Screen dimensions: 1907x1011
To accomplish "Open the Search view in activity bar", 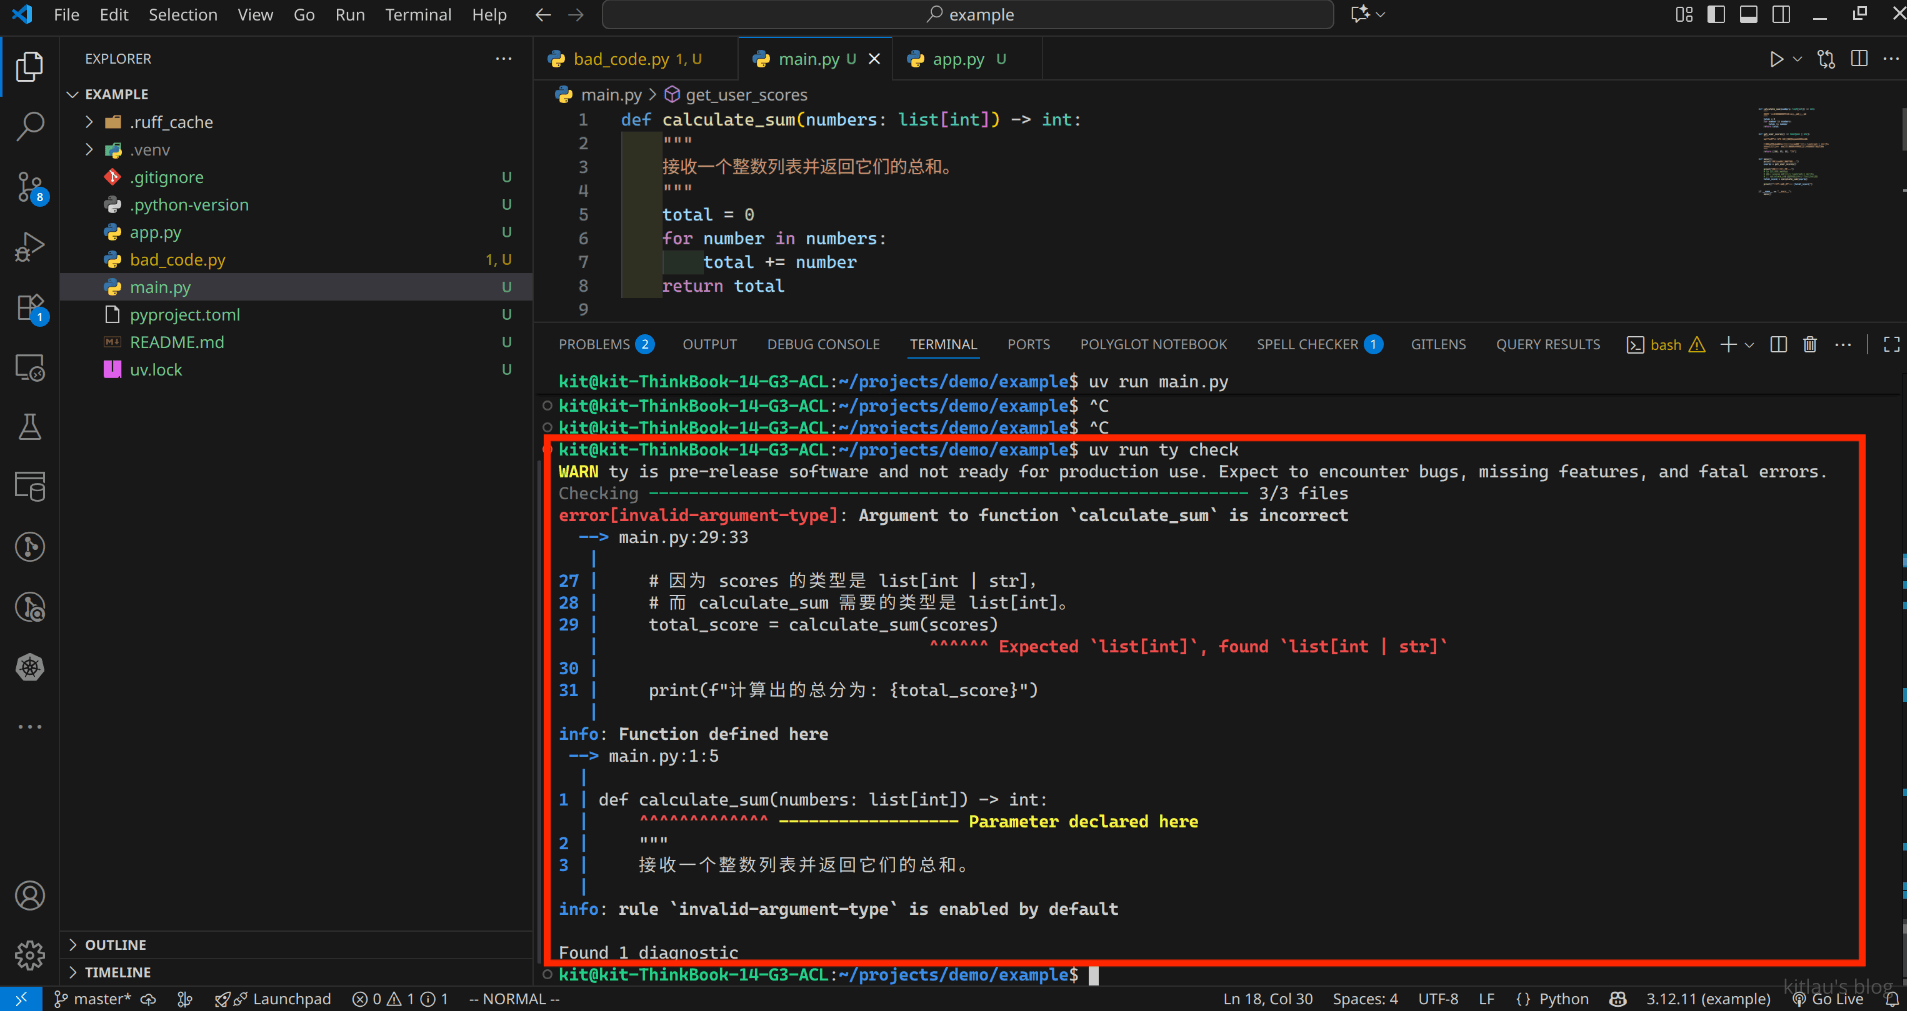I will [30, 126].
